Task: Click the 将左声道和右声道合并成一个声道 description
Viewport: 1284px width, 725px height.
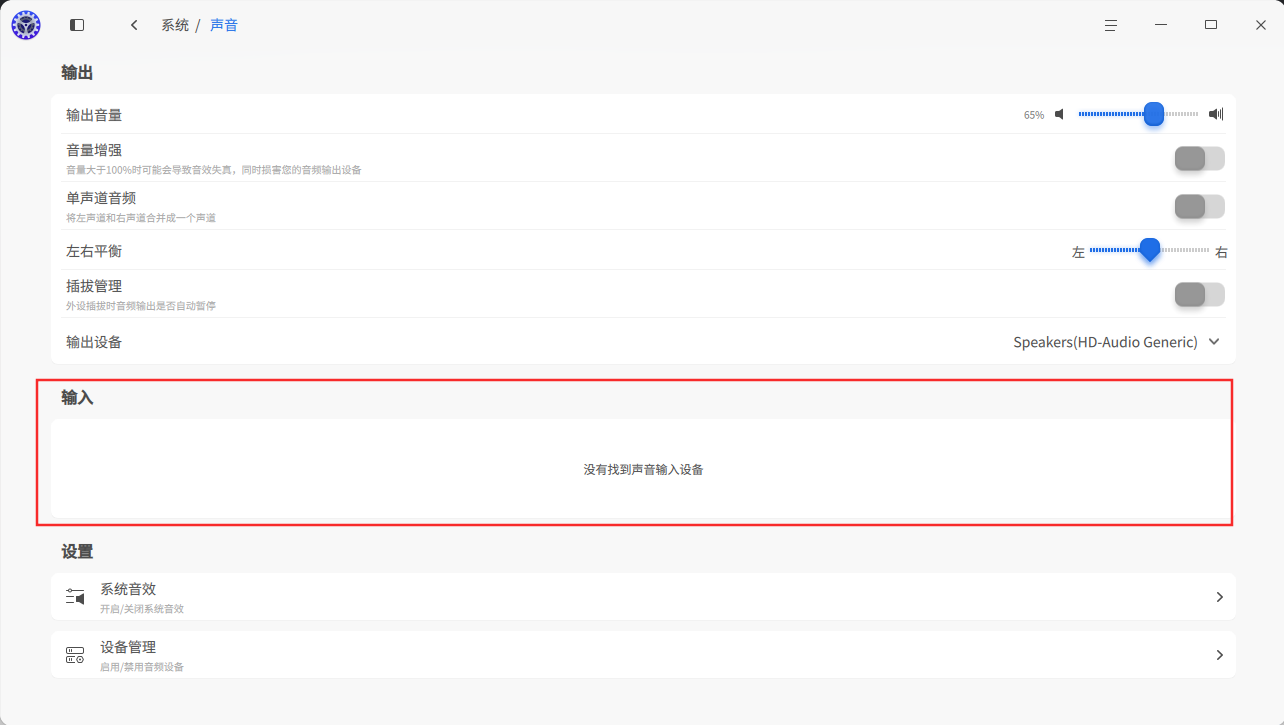Action: (141, 218)
